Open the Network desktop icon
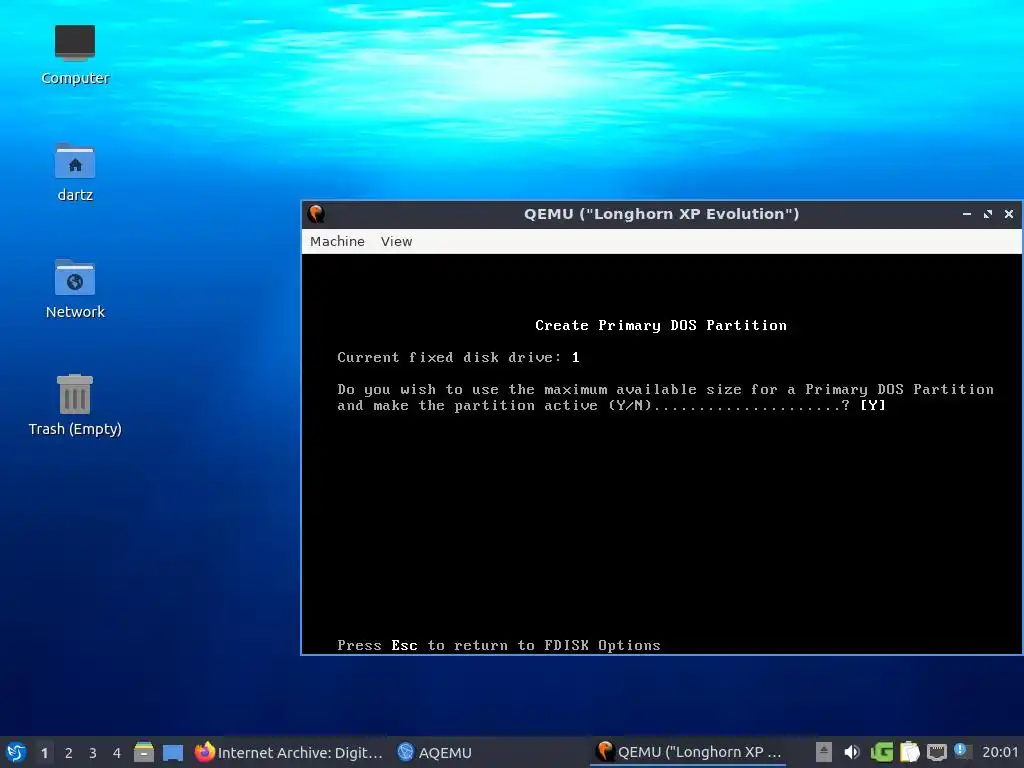Viewport: 1024px width, 768px height. click(x=75, y=289)
